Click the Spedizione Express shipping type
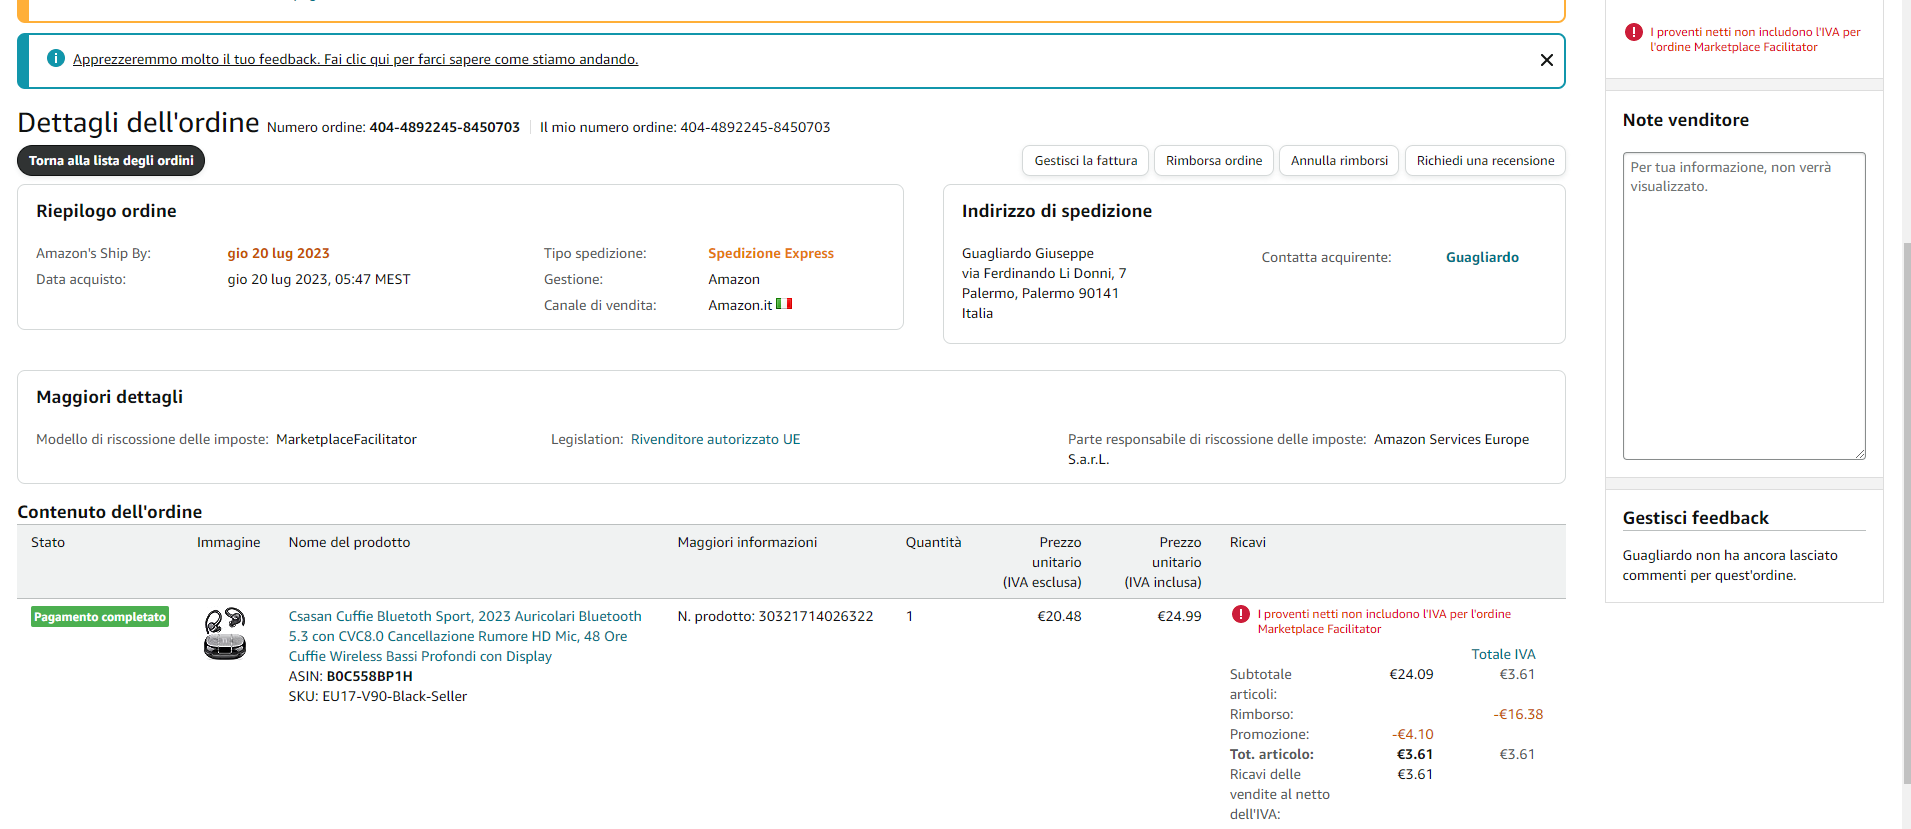The height and width of the screenshot is (829, 1911). tap(770, 254)
